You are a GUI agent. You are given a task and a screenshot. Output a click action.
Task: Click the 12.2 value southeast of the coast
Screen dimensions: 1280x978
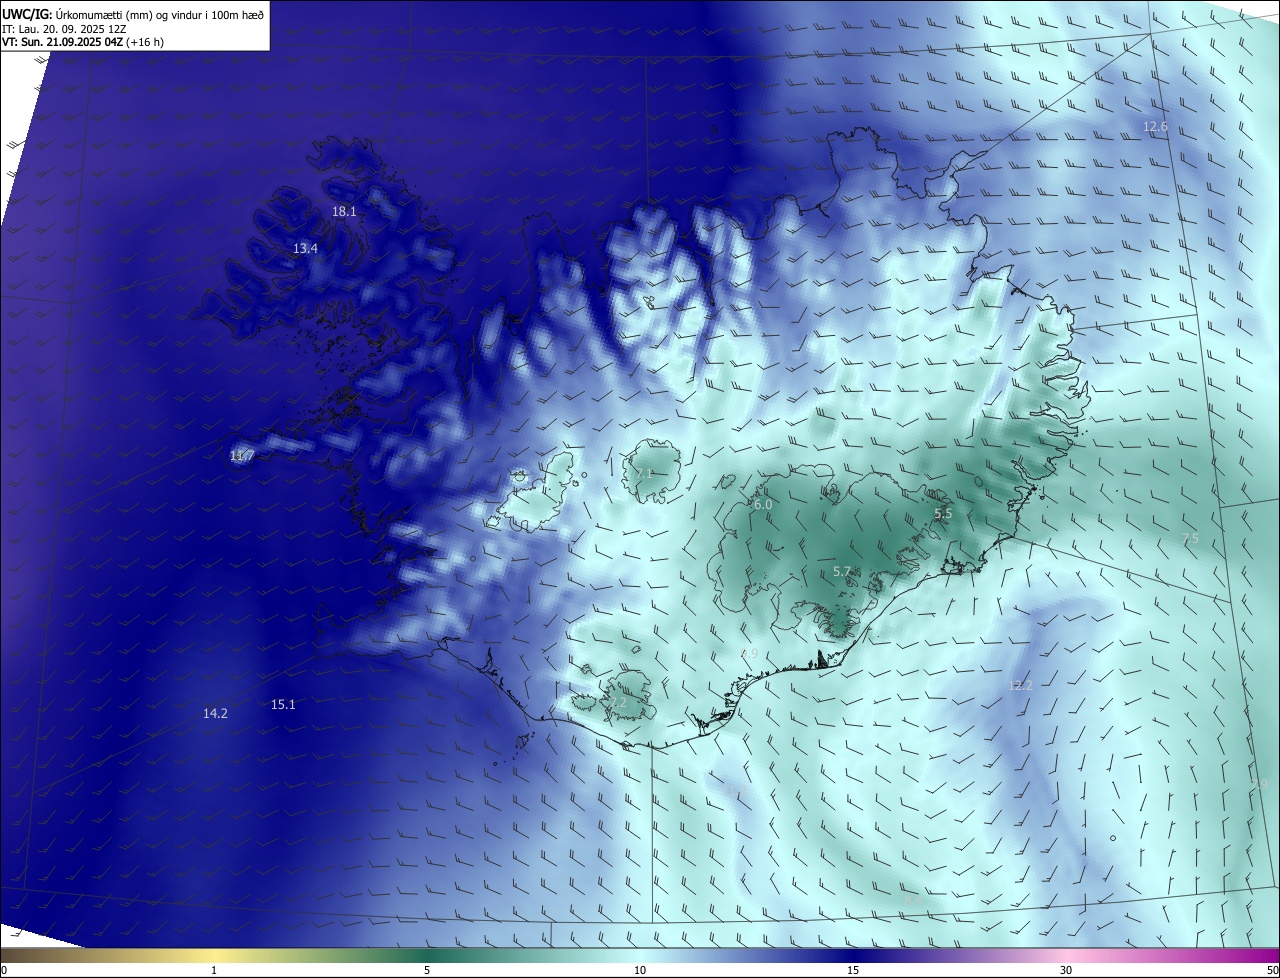click(1020, 686)
